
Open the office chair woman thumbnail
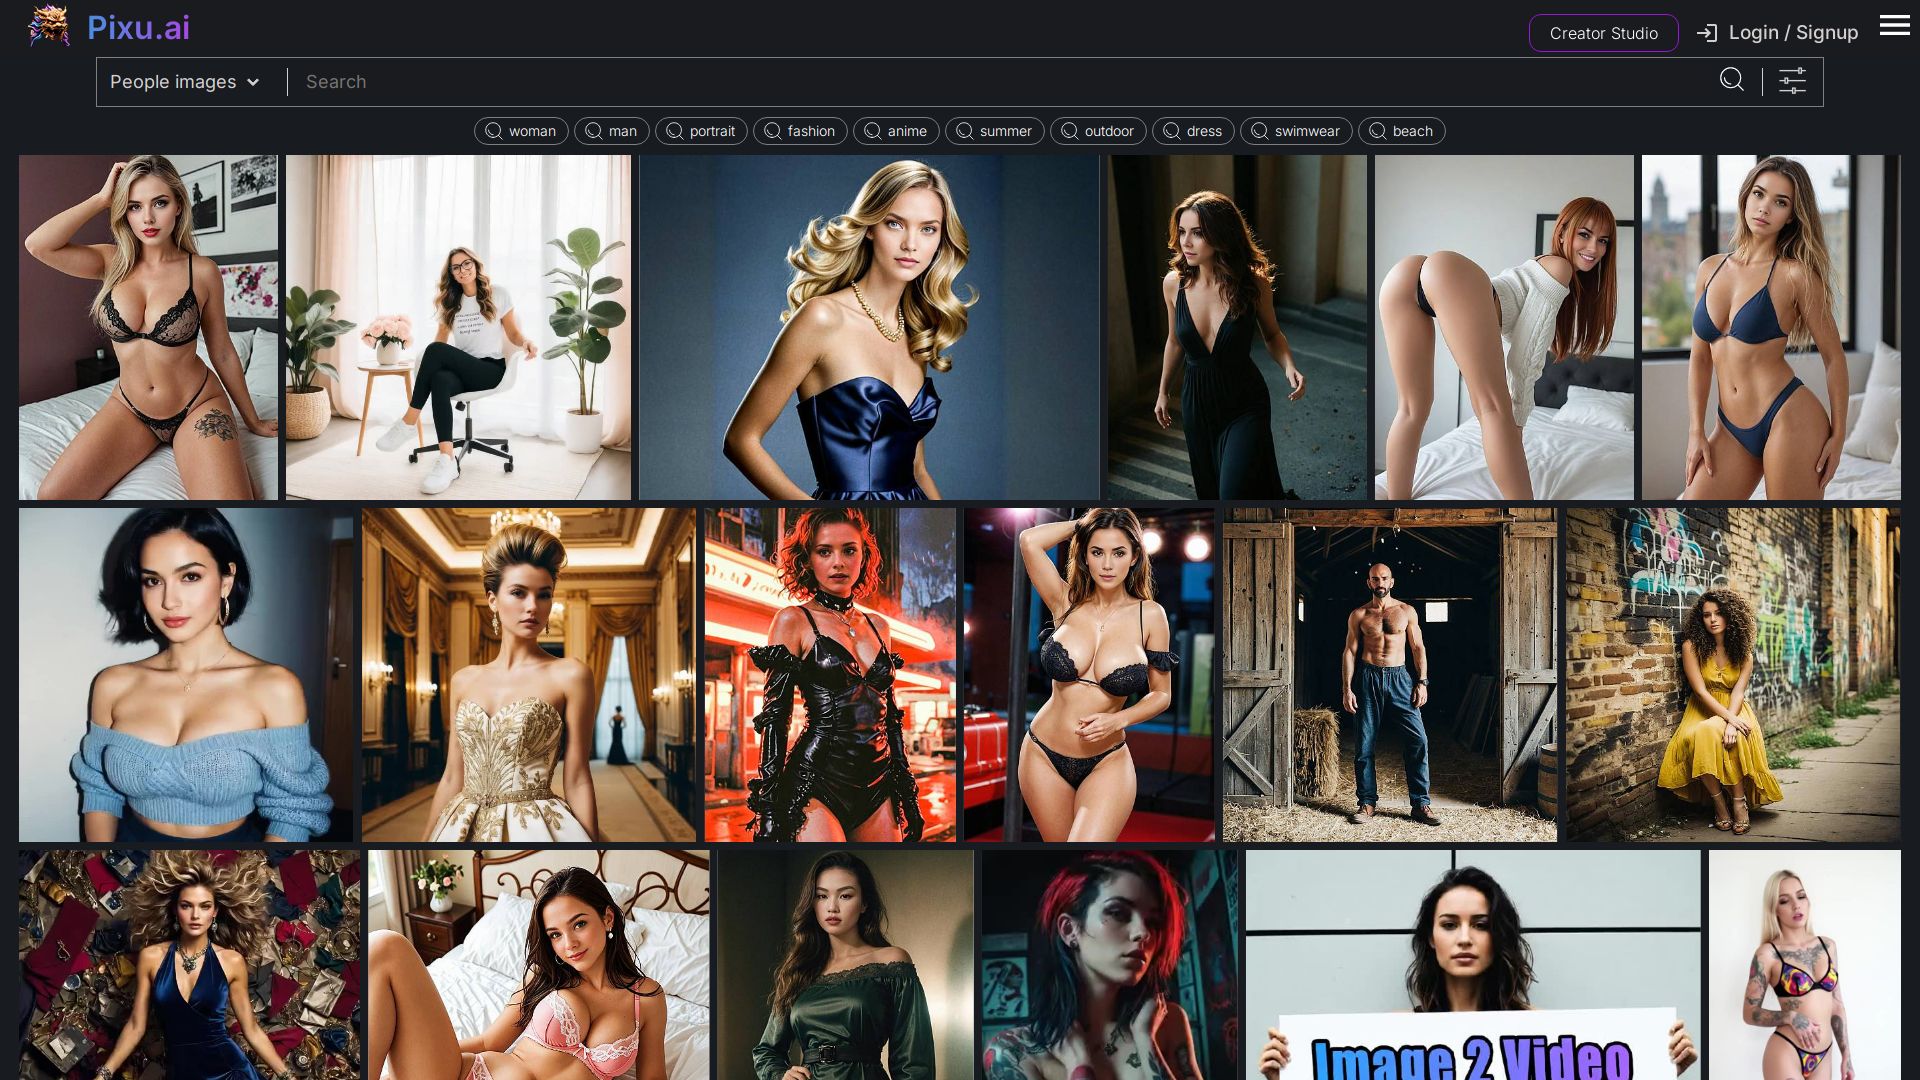click(x=458, y=327)
